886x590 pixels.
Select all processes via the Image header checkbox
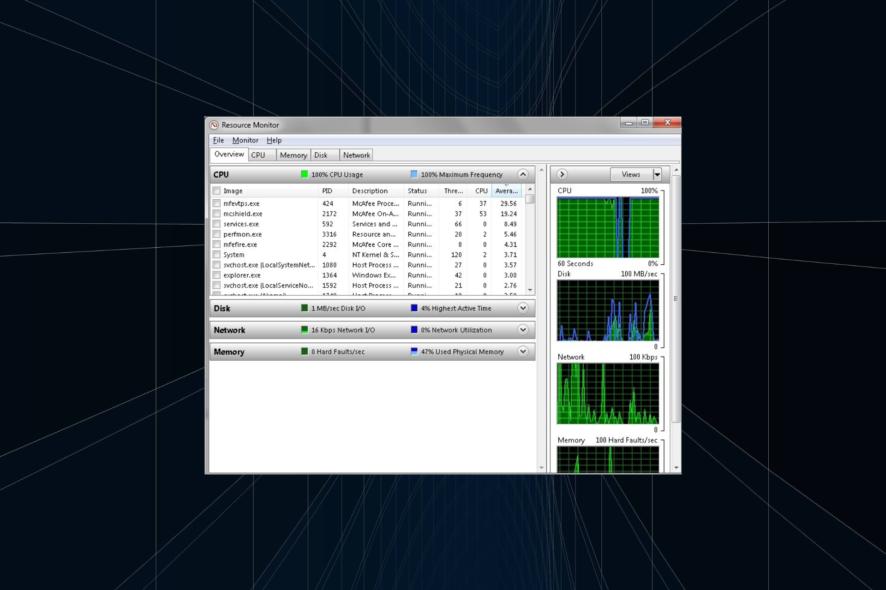(x=217, y=191)
